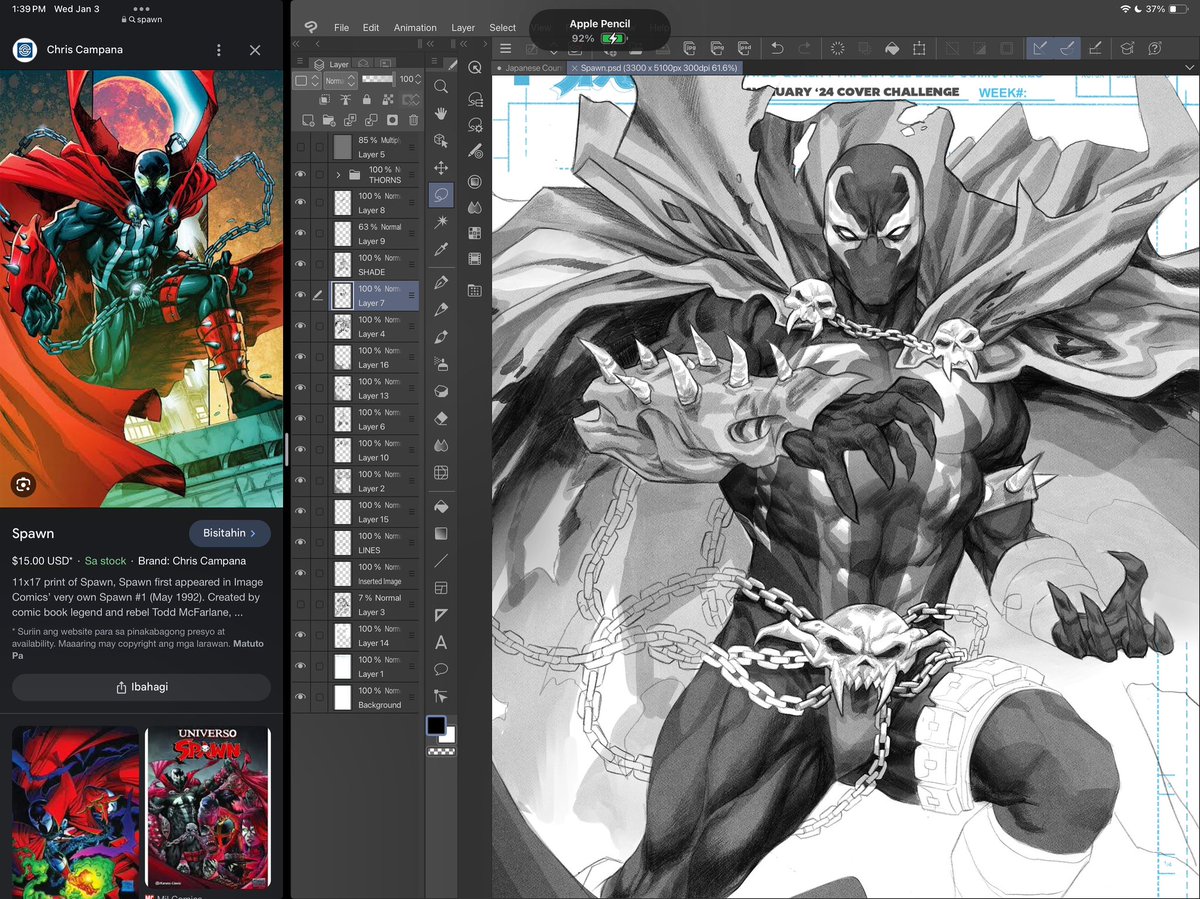Click the Undo arrow in command bar
1200x899 pixels.
point(776,48)
